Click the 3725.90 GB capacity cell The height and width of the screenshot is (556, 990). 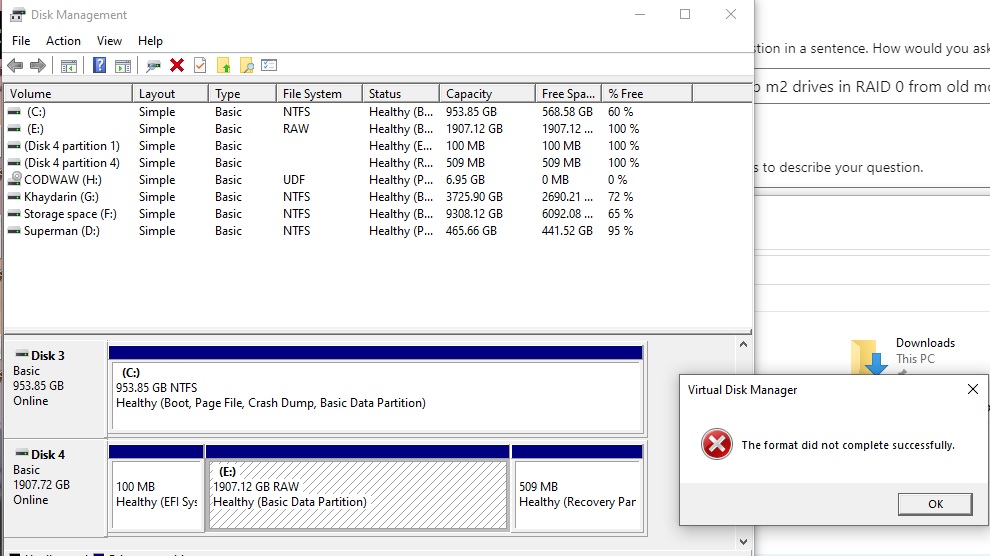pyautogui.click(x=474, y=197)
